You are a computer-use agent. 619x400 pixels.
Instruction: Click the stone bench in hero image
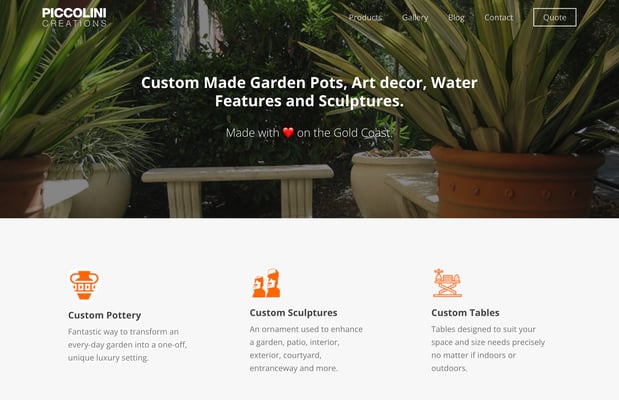point(238,190)
